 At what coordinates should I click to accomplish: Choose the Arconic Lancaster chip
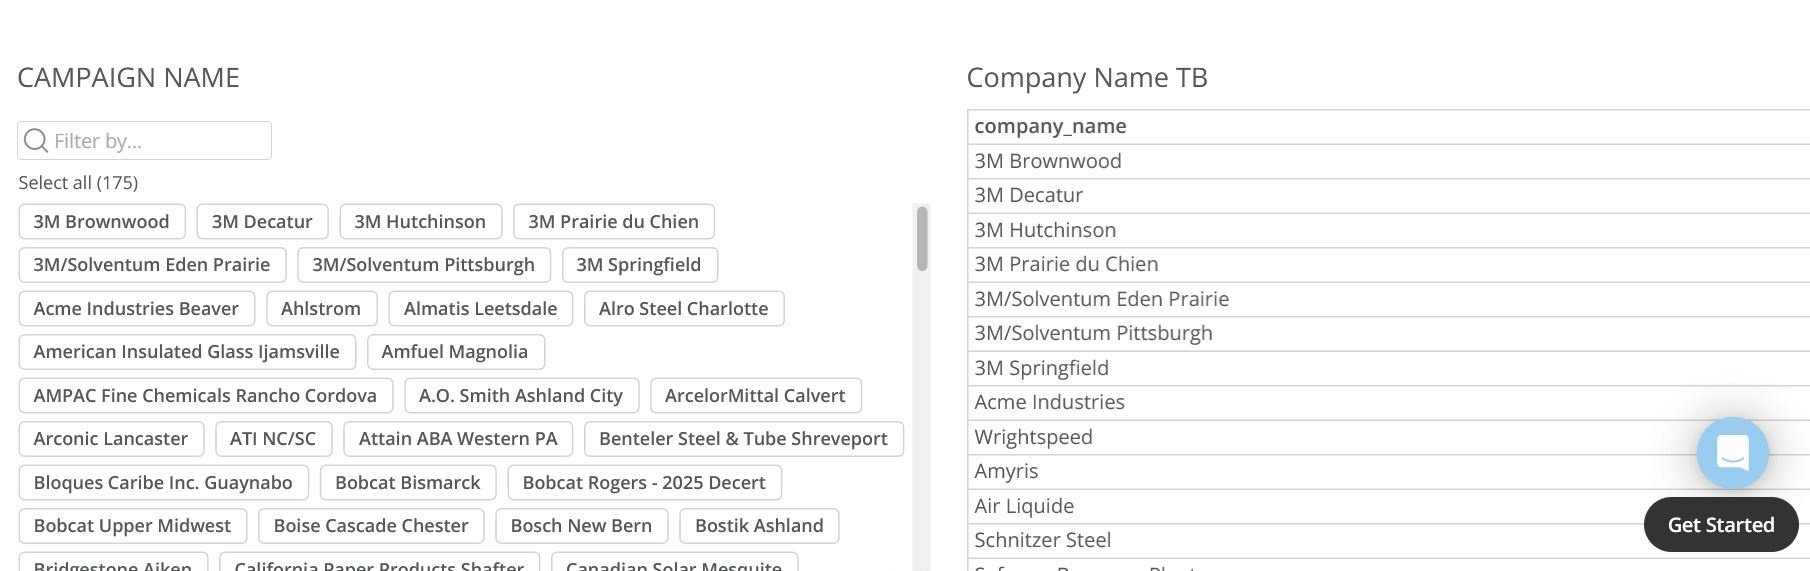coord(111,439)
